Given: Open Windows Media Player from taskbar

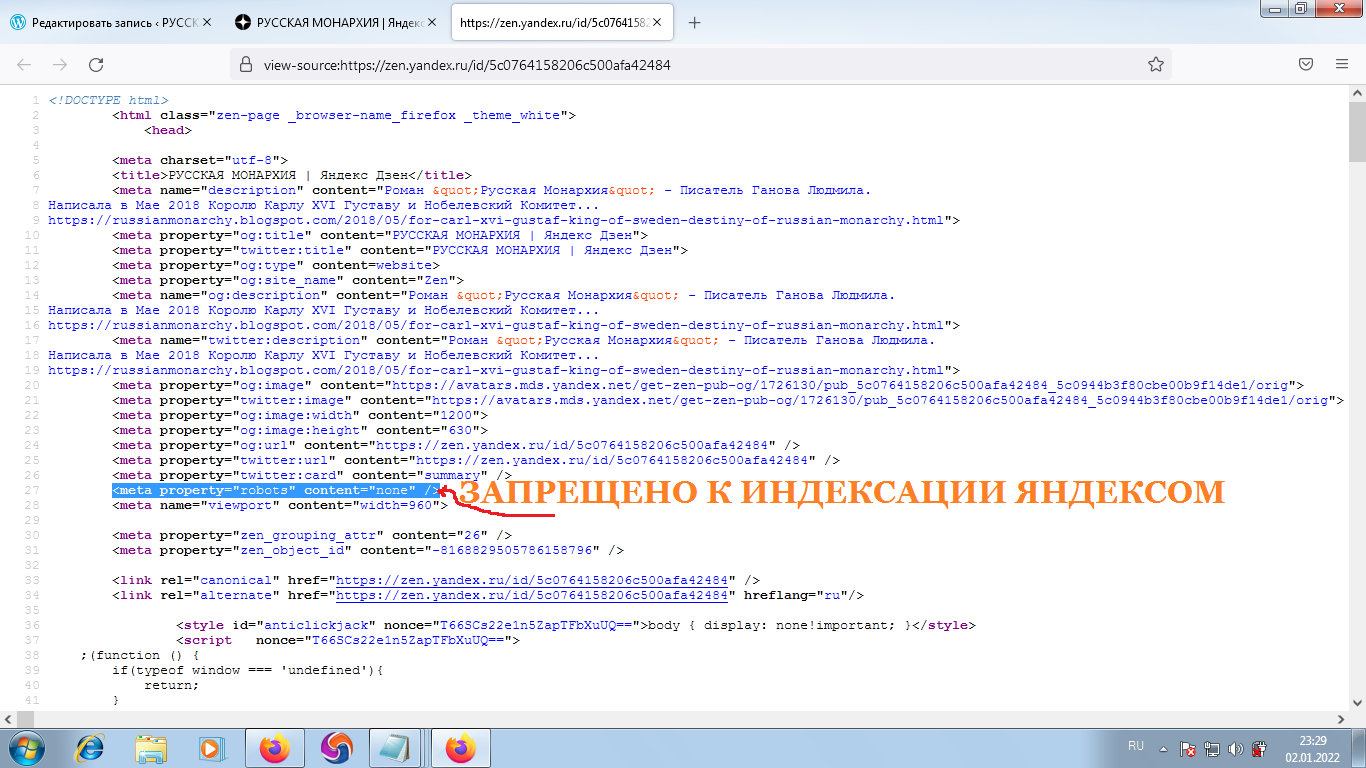Looking at the screenshot, I should (211, 747).
